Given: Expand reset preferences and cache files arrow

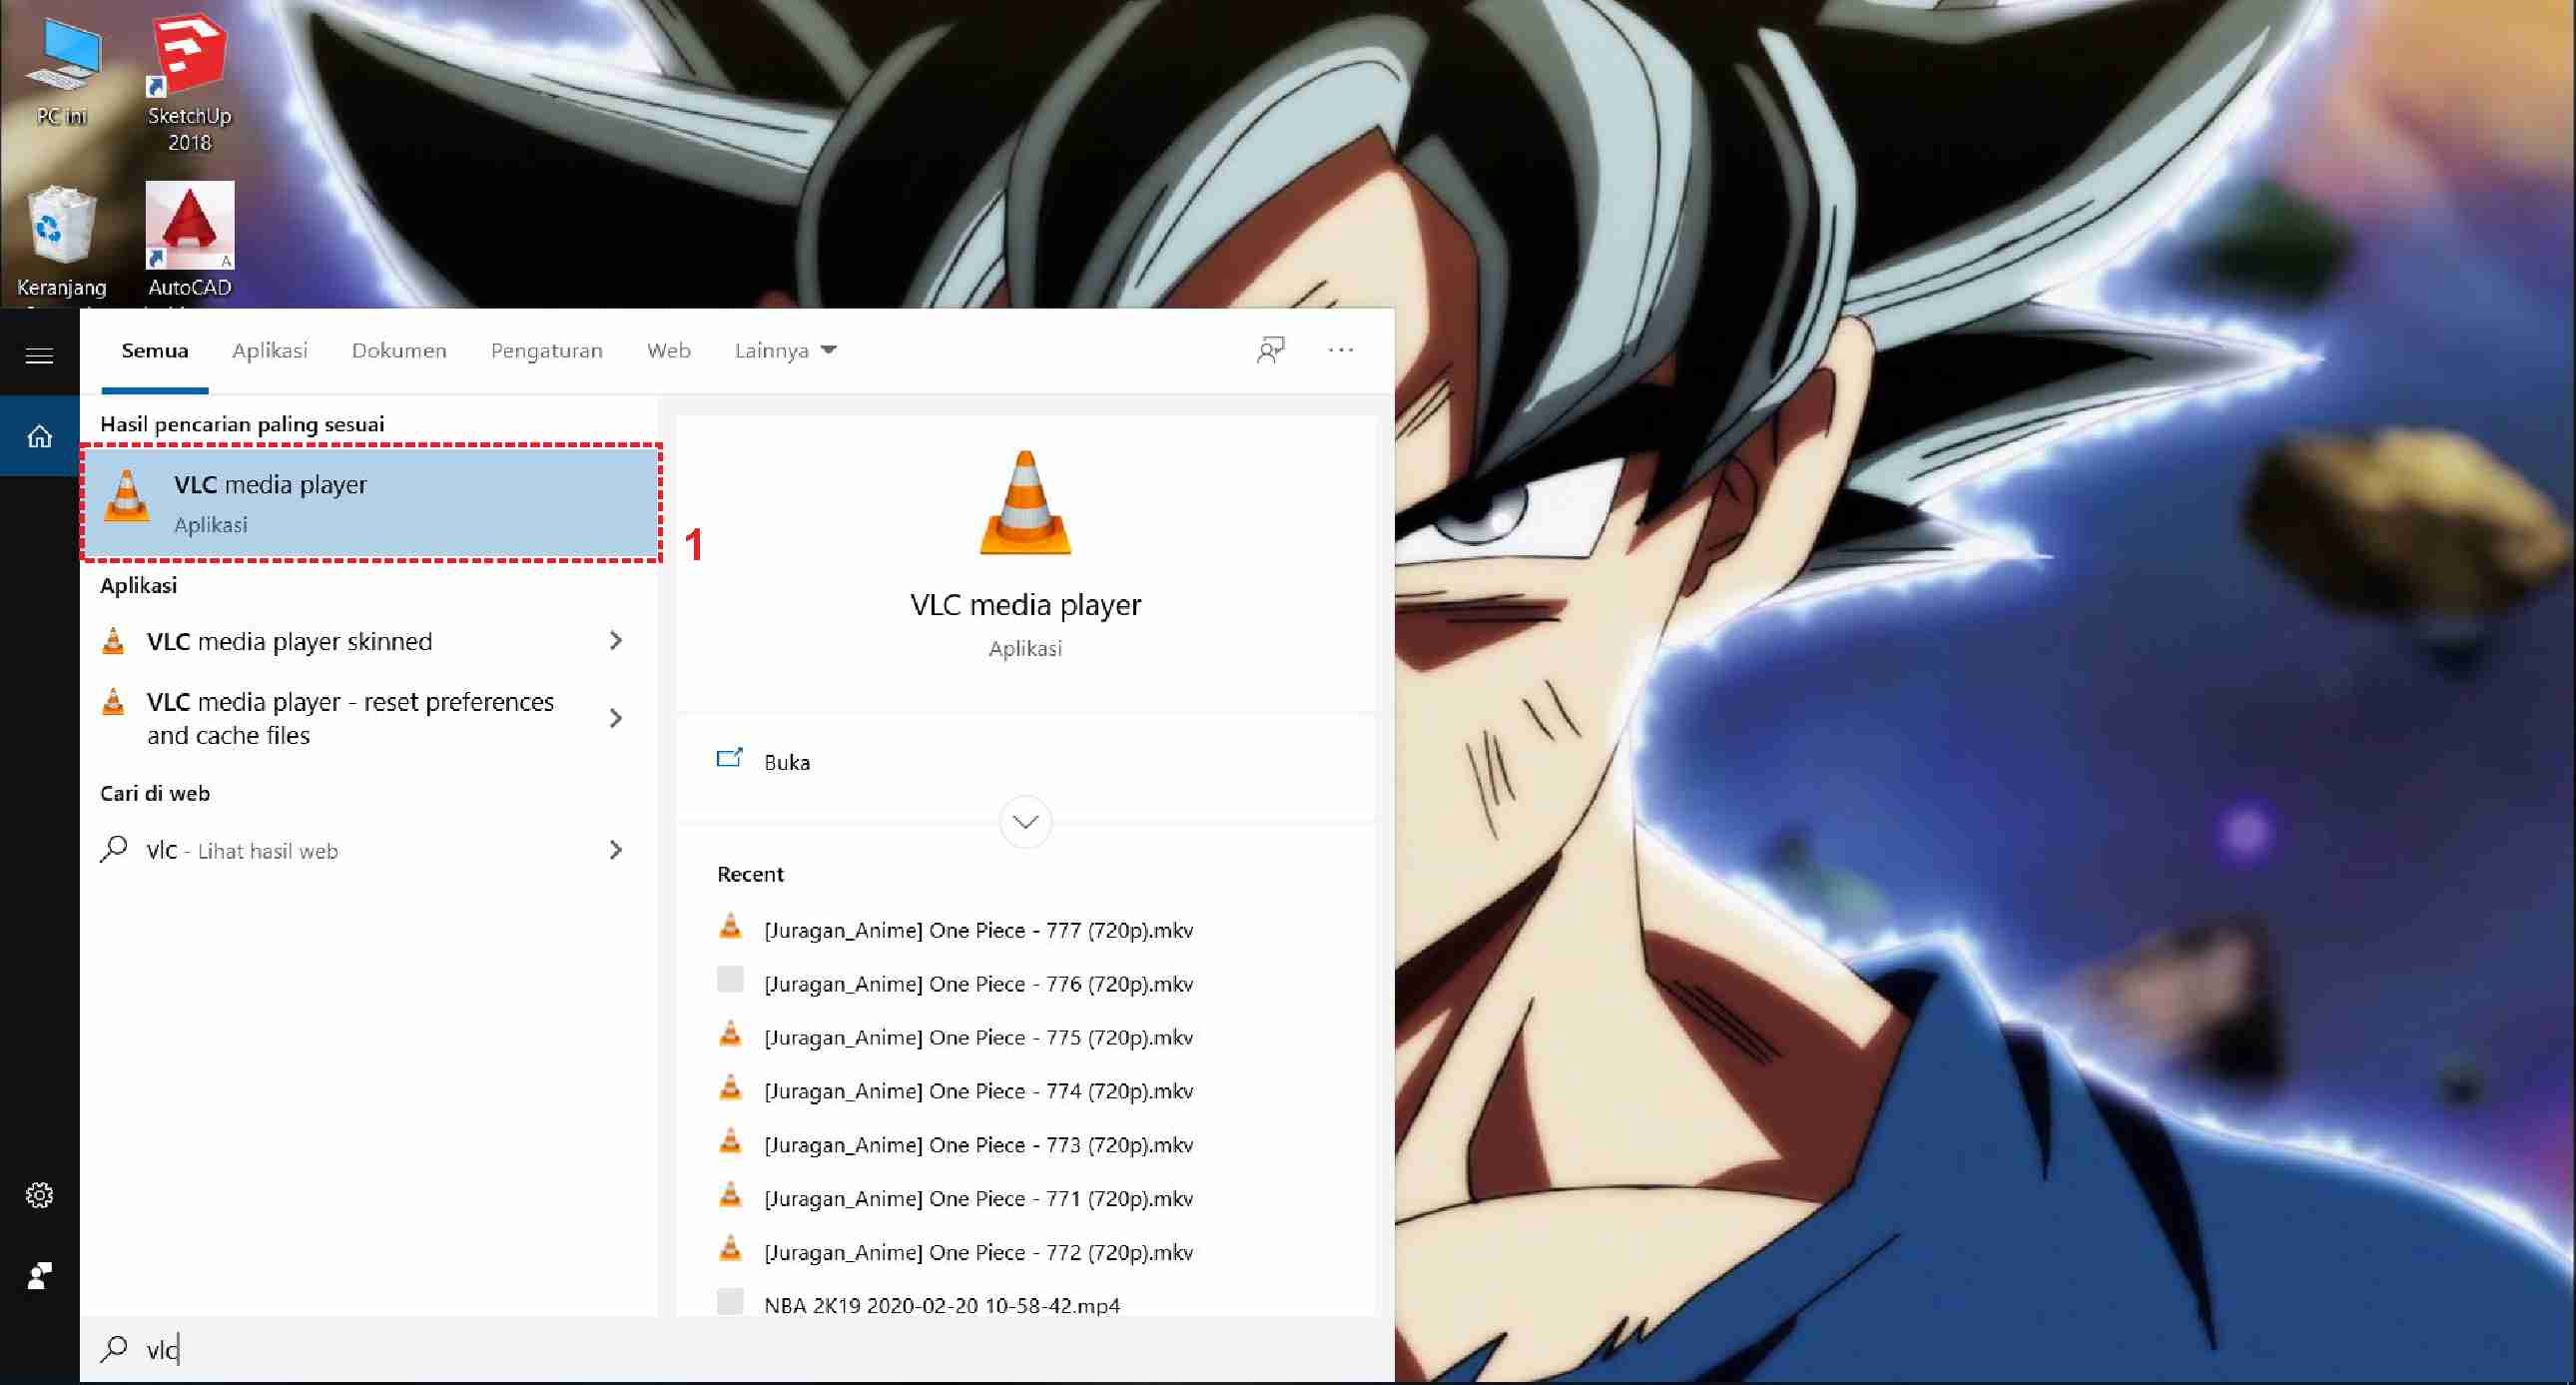Looking at the screenshot, I should coord(616,718).
